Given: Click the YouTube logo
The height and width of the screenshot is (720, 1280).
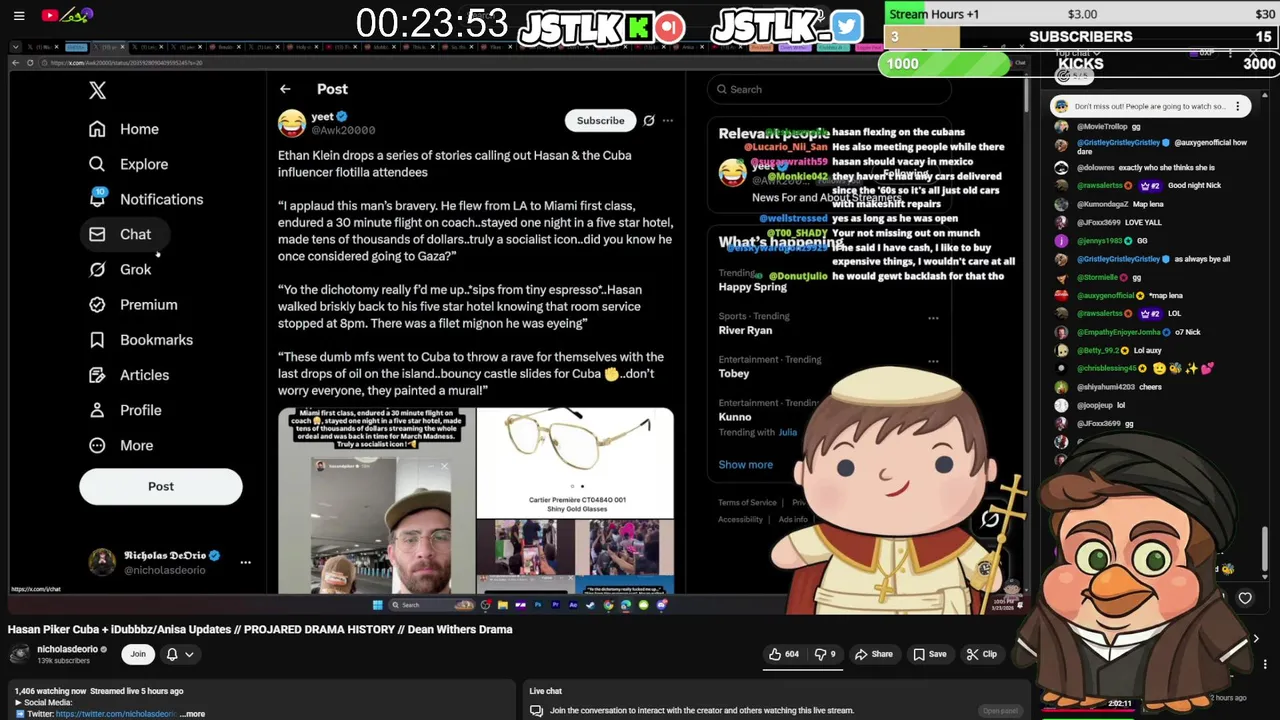Looking at the screenshot, I should coord(50,15).
